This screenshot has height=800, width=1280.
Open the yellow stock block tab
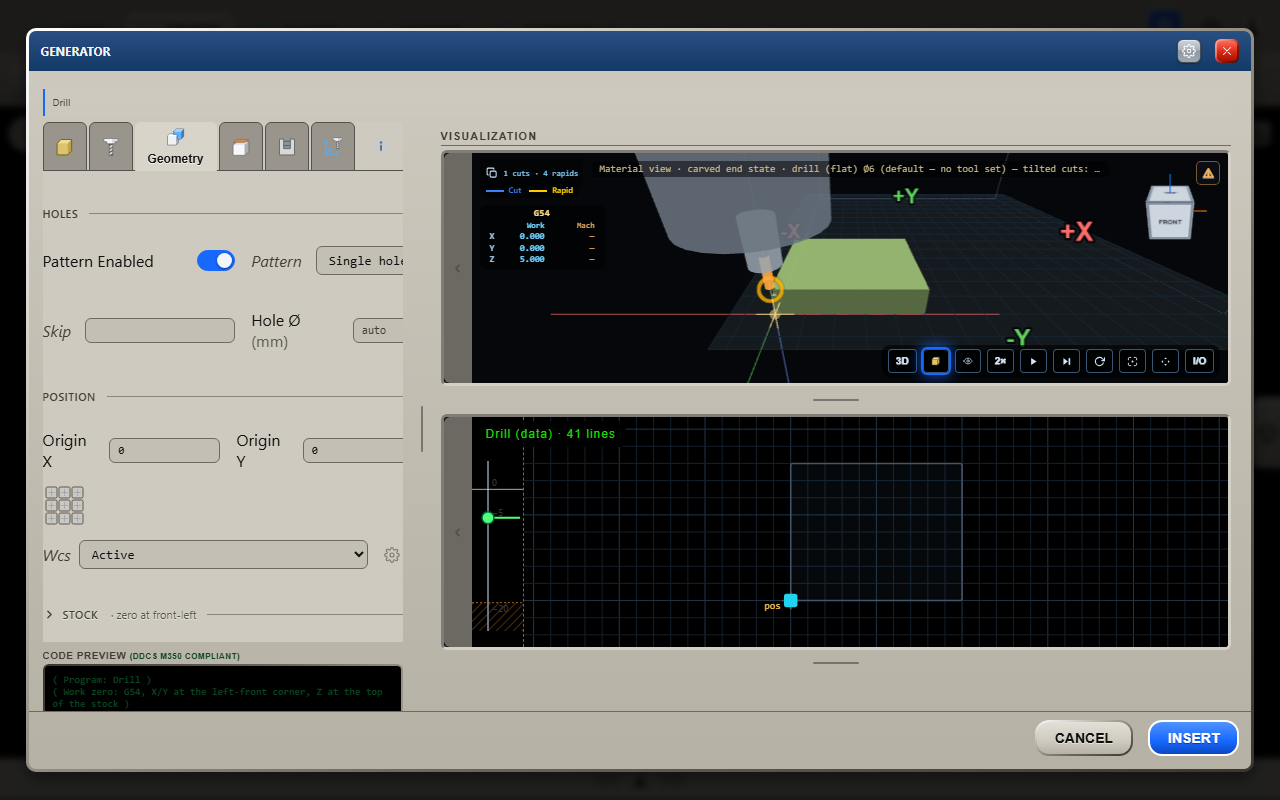click(65, 147)
